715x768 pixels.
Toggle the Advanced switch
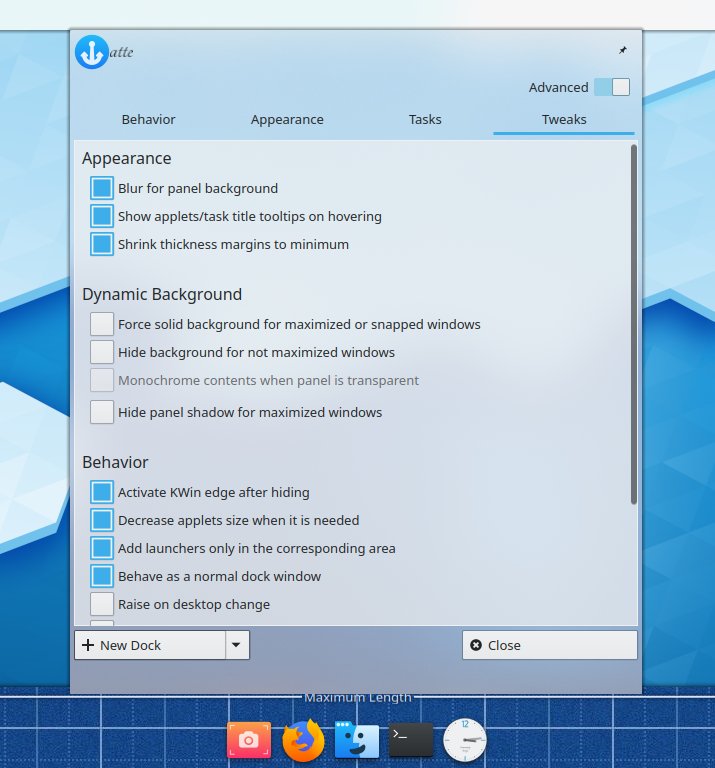612,87
